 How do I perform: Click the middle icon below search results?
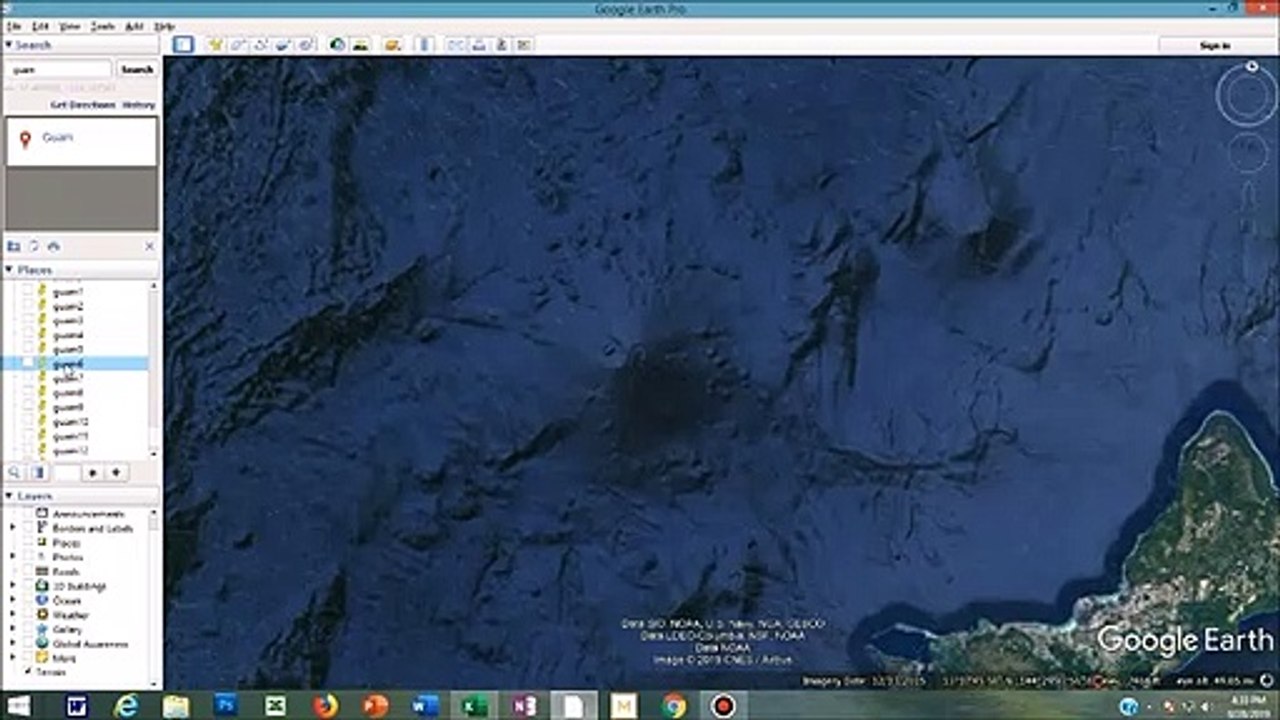click(34, 246)
